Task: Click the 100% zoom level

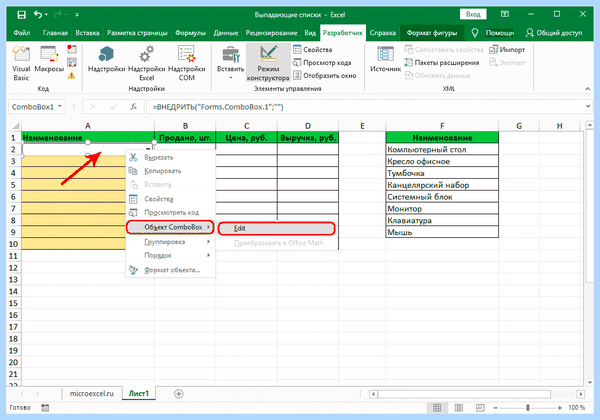Action: [x=576, y=408]
